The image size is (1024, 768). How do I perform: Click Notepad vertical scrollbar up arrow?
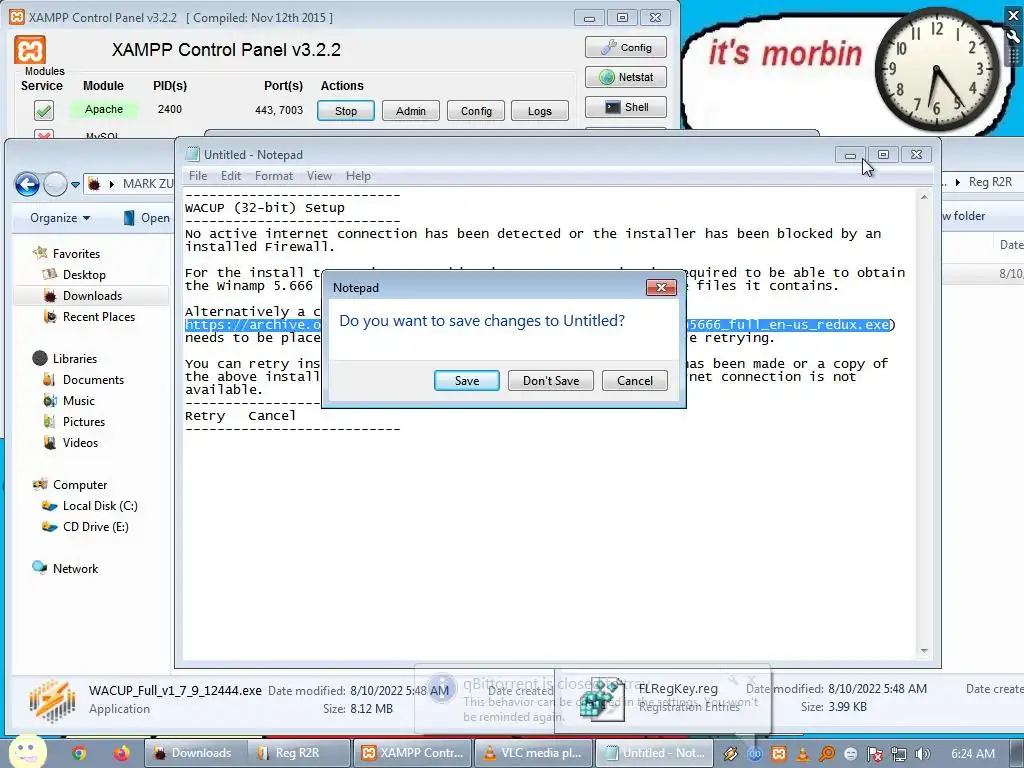(x=923, y=197)
